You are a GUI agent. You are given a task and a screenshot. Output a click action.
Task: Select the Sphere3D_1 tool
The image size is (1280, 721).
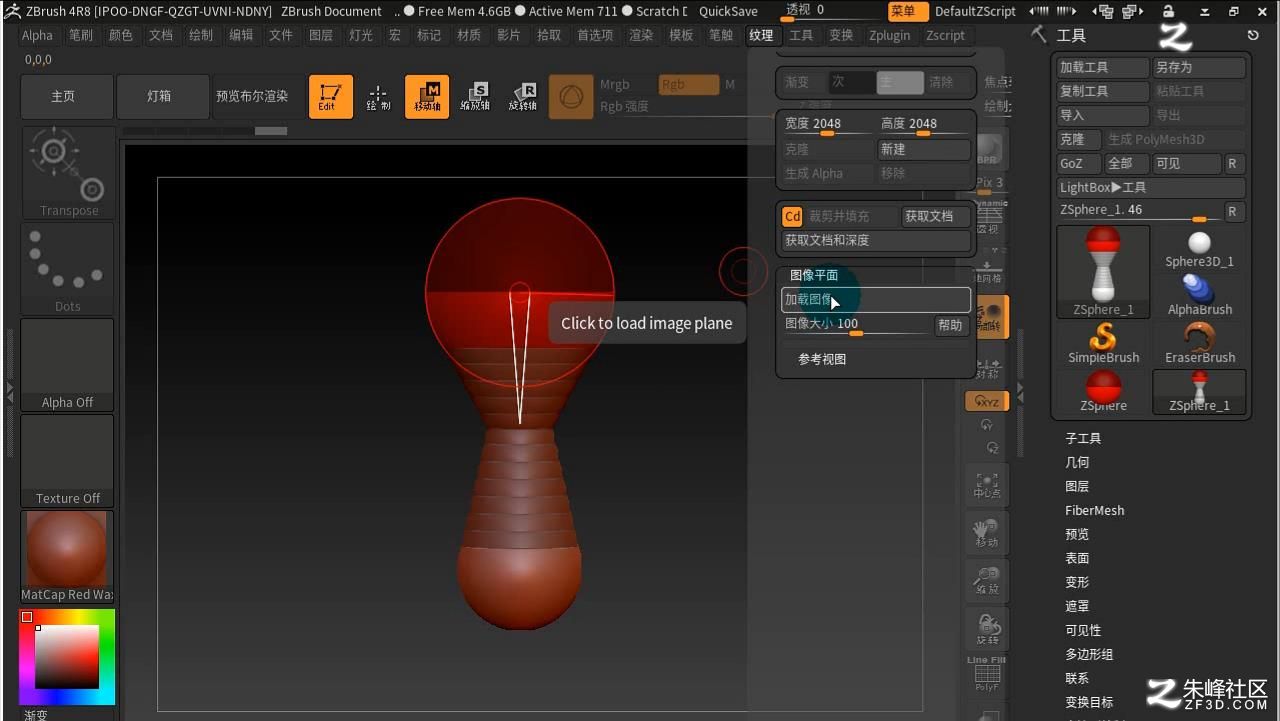pyautogui.click(x=1199, y=249)
